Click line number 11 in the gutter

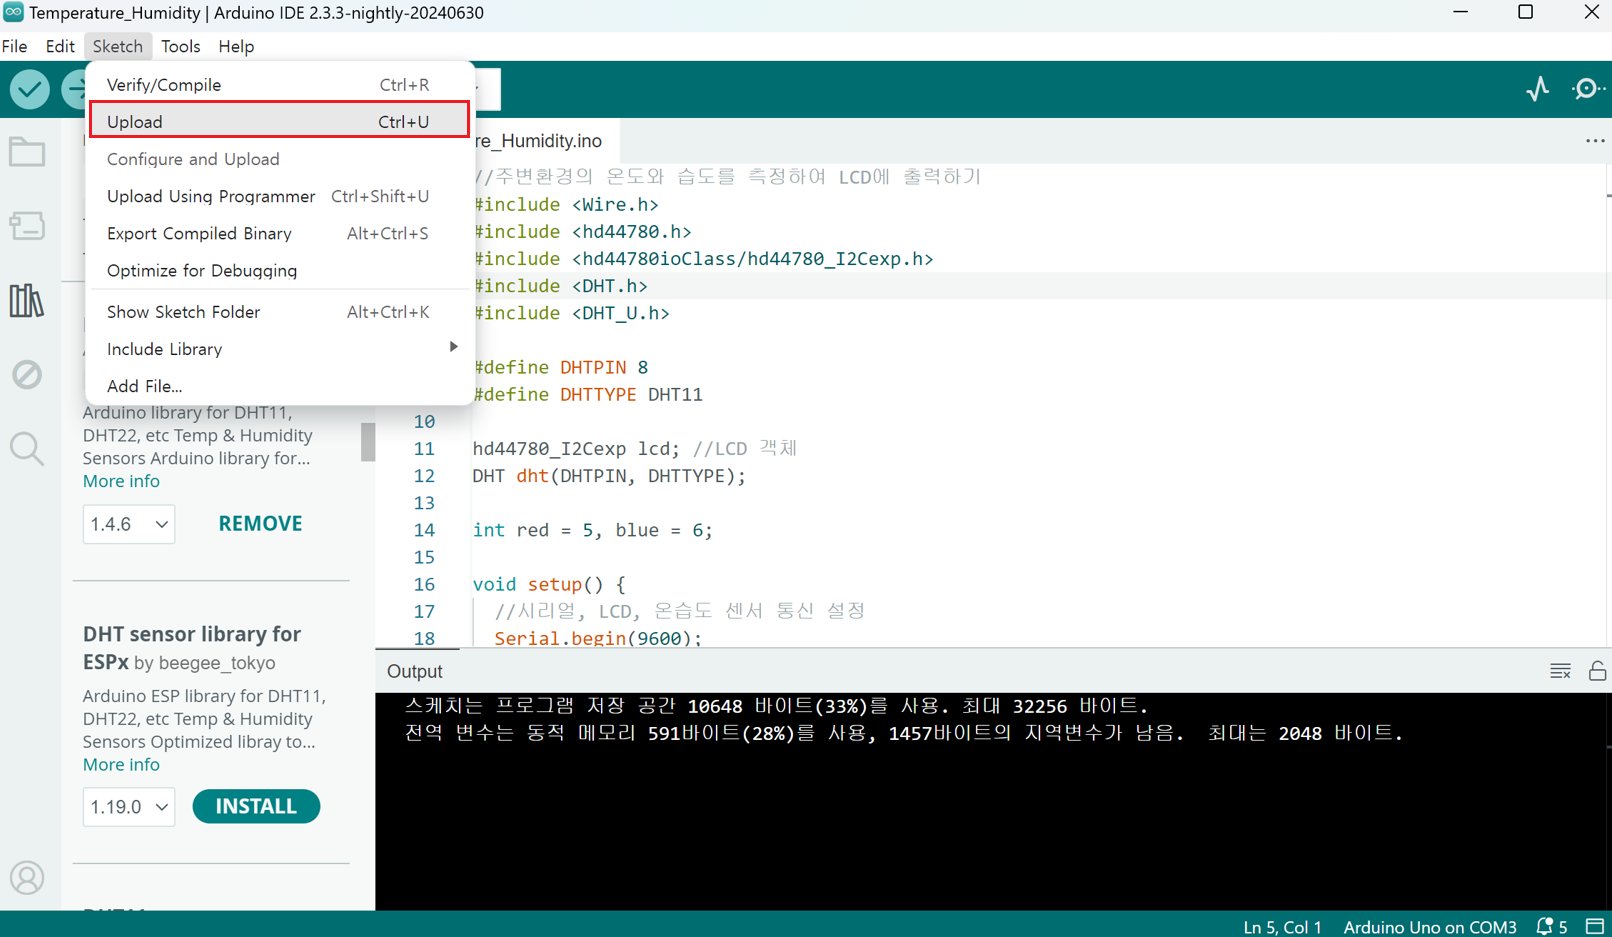(x=424, y=449)
